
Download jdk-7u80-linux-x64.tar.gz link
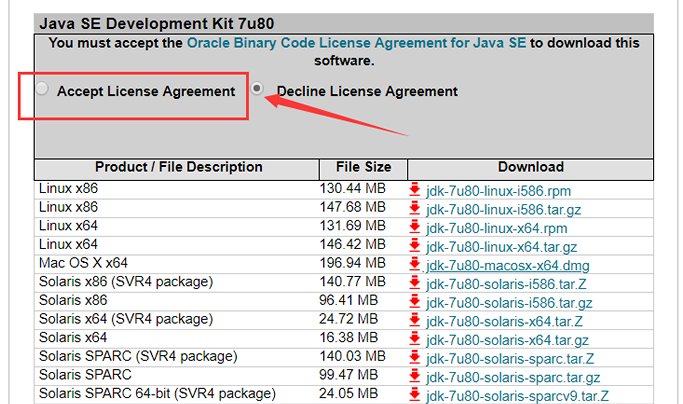pos(501,247)
